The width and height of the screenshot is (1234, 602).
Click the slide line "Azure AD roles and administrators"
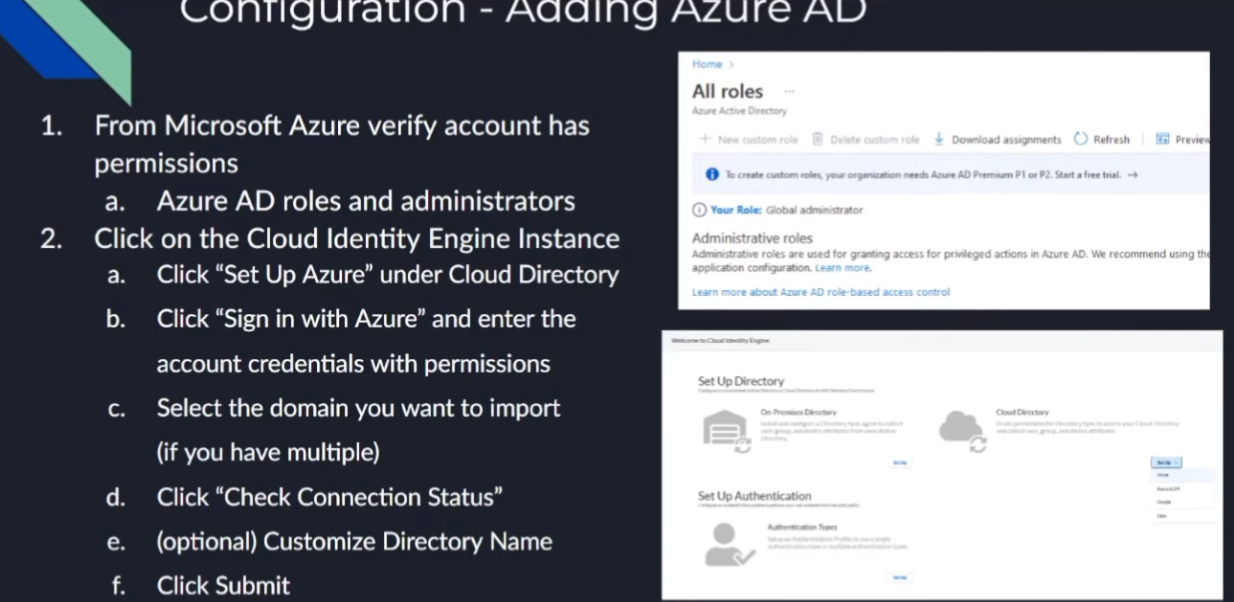click(x=366, y=200)
